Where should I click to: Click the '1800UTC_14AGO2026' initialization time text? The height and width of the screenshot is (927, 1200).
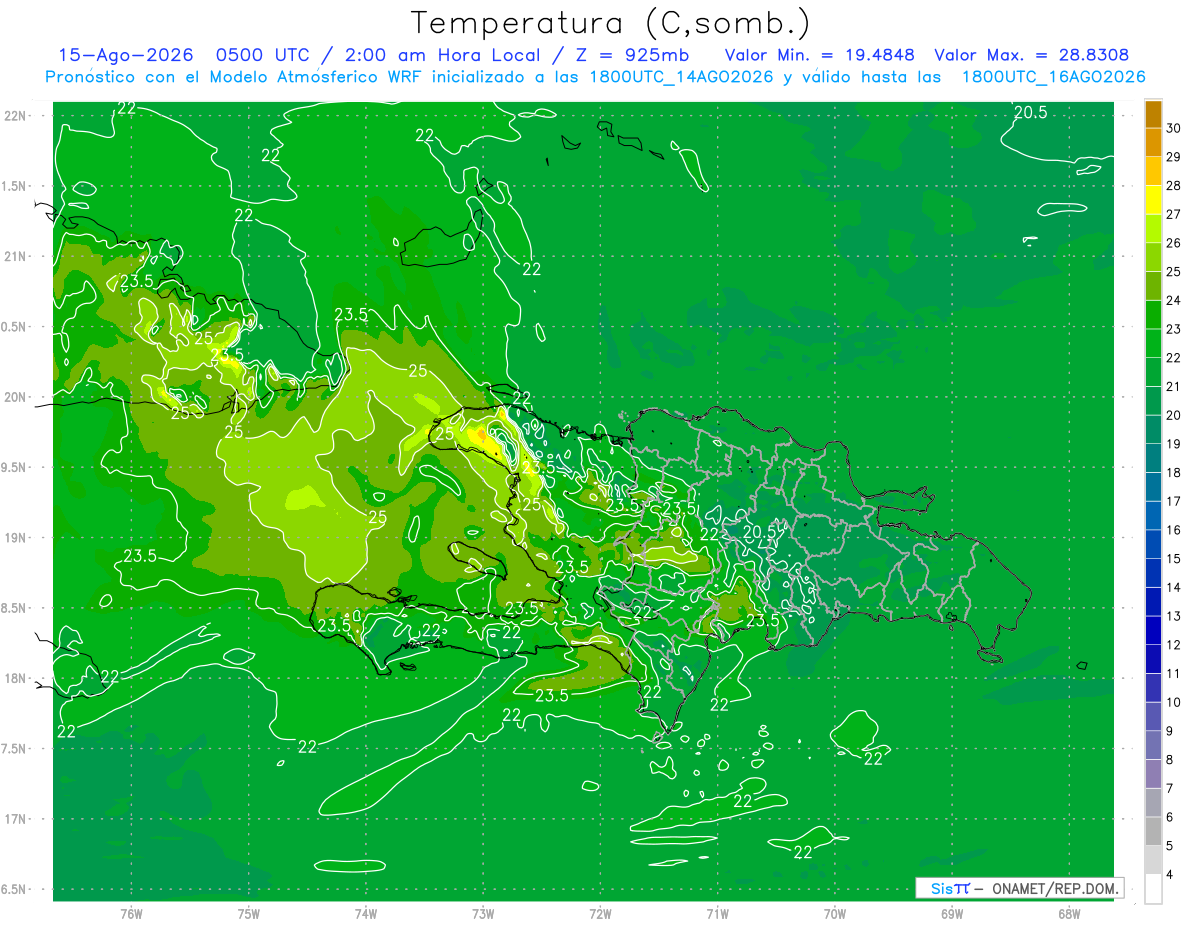683,77
